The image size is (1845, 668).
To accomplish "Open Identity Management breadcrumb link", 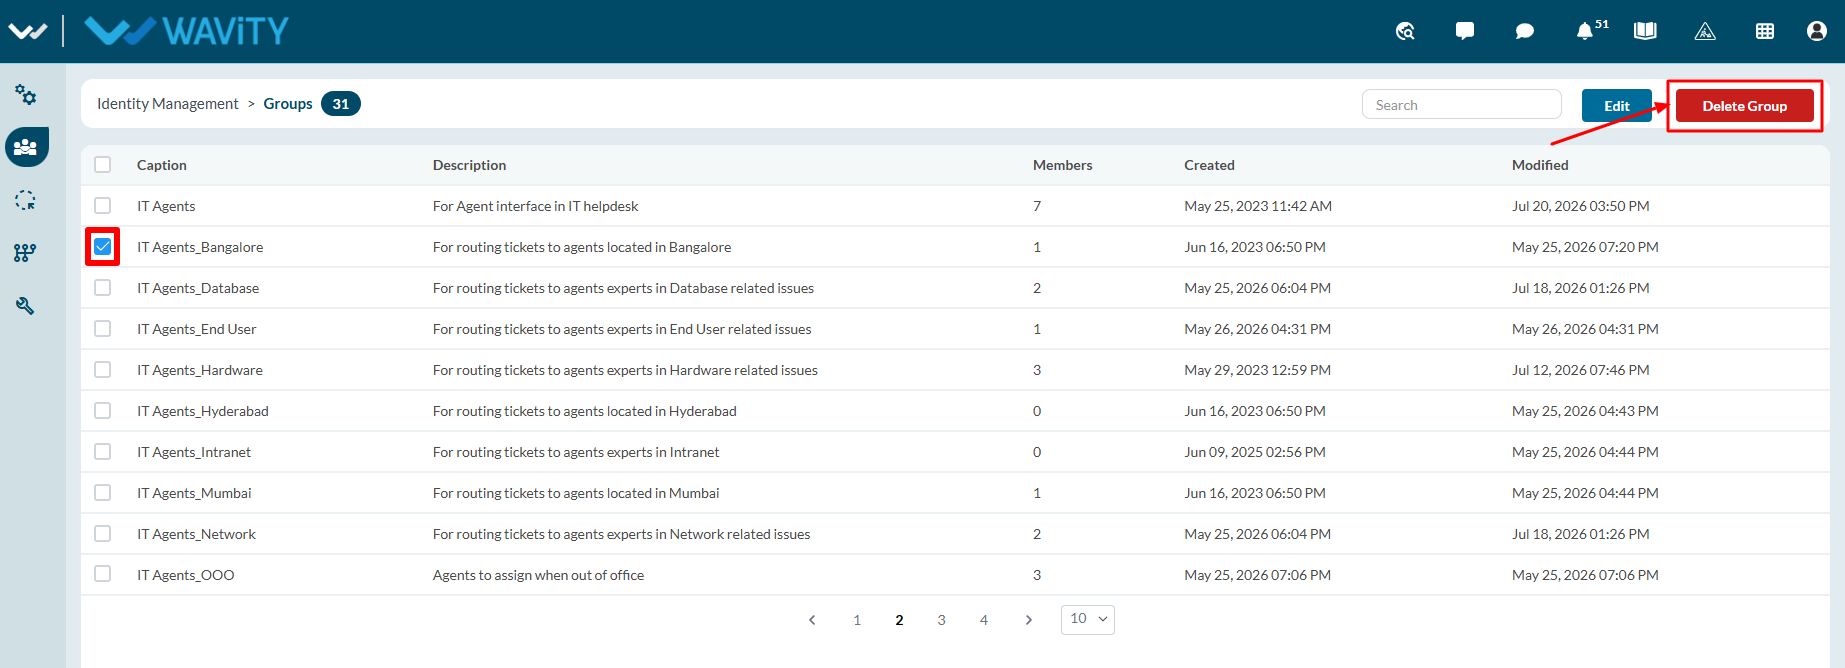I will click(x=168, y=104).
